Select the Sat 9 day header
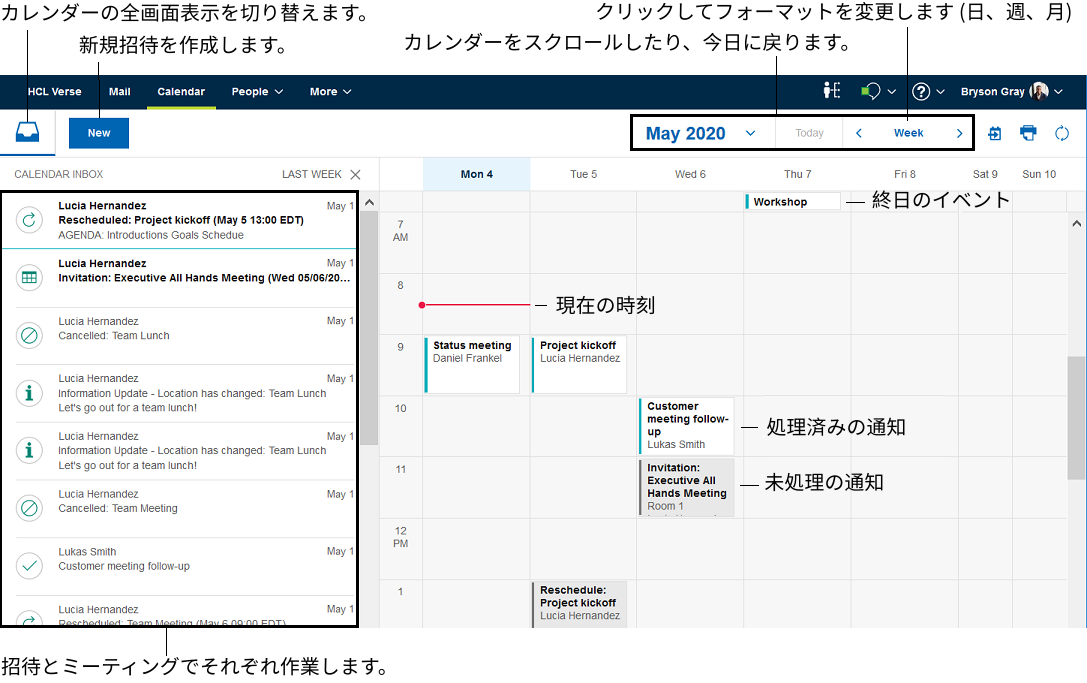 985,175
